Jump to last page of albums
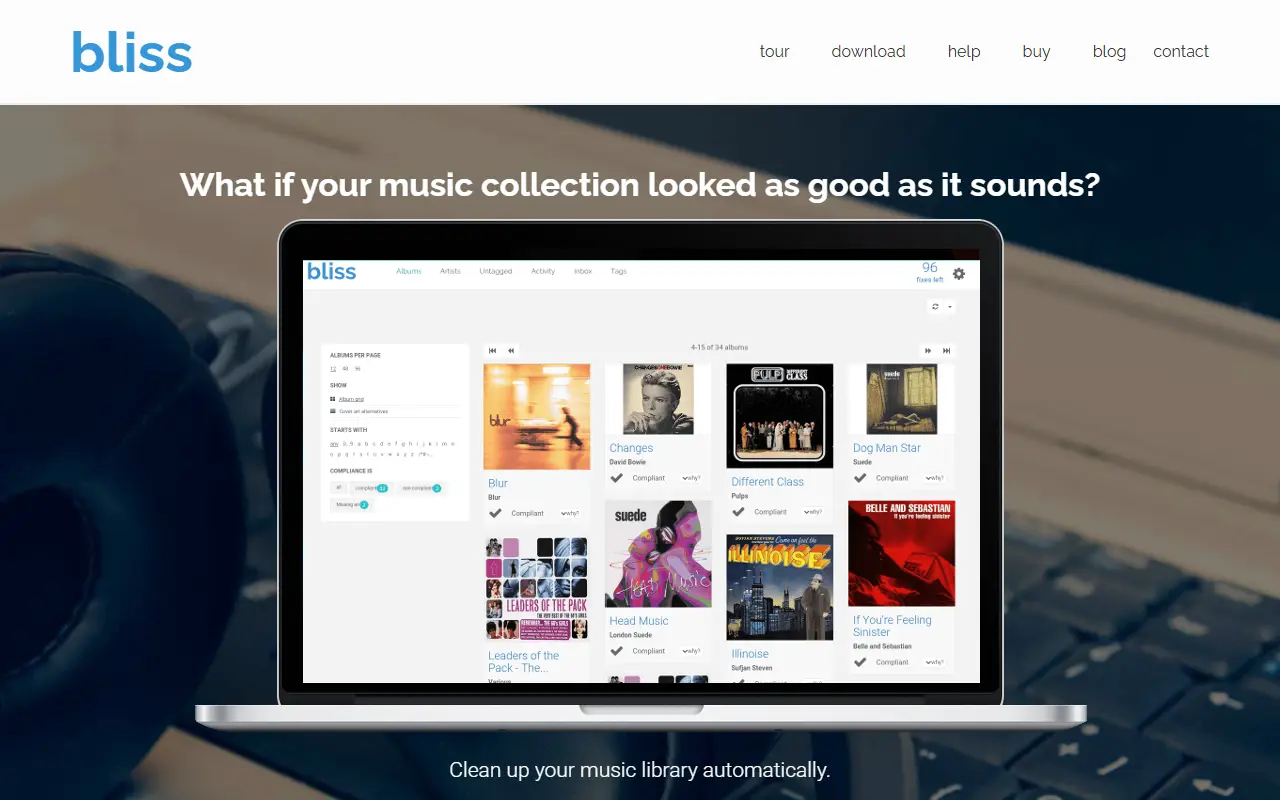The height and width of the screenshot is (800, 1280). tap(946, 351)
